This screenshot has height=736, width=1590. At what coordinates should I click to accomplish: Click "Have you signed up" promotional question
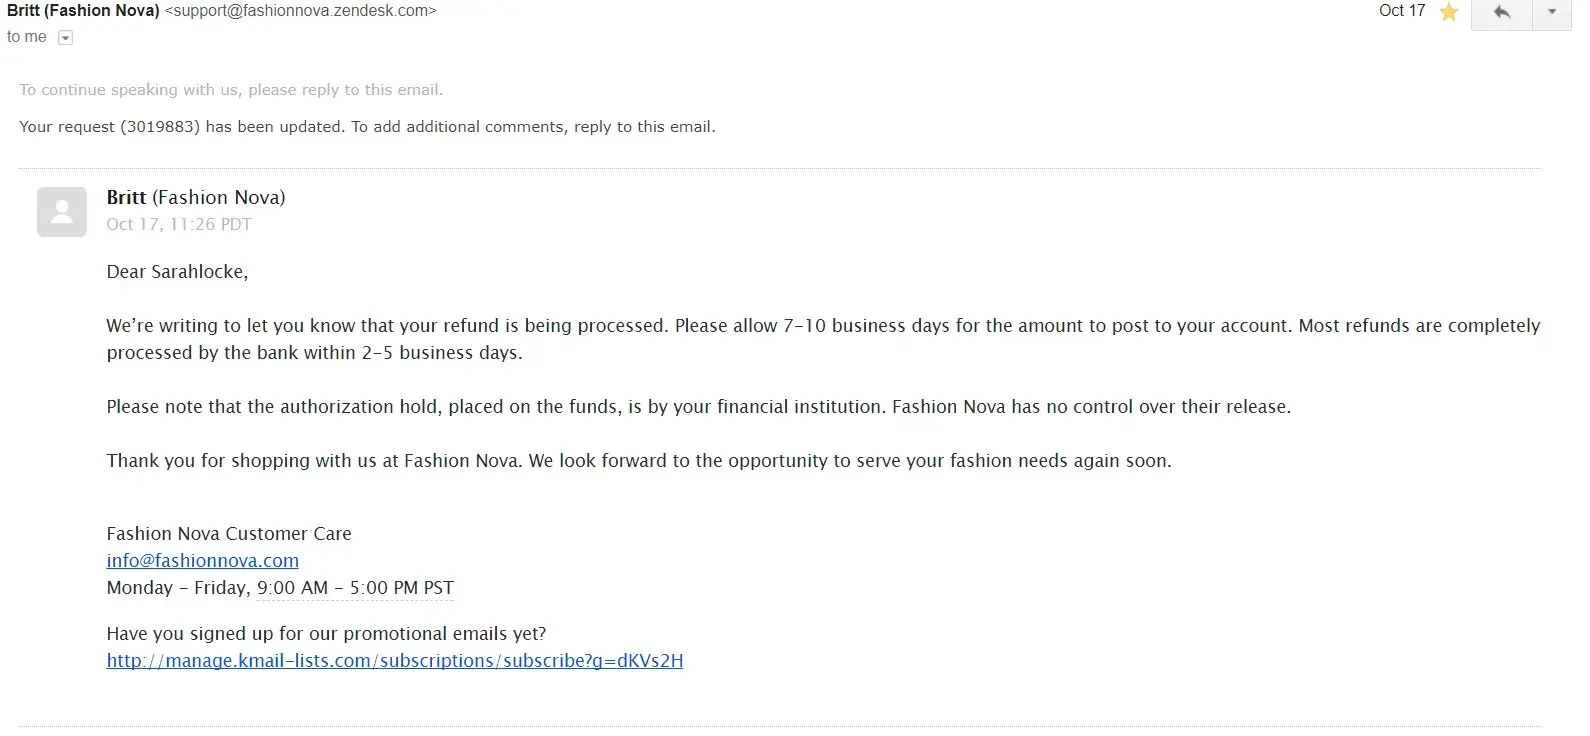(x=326, y=634)
